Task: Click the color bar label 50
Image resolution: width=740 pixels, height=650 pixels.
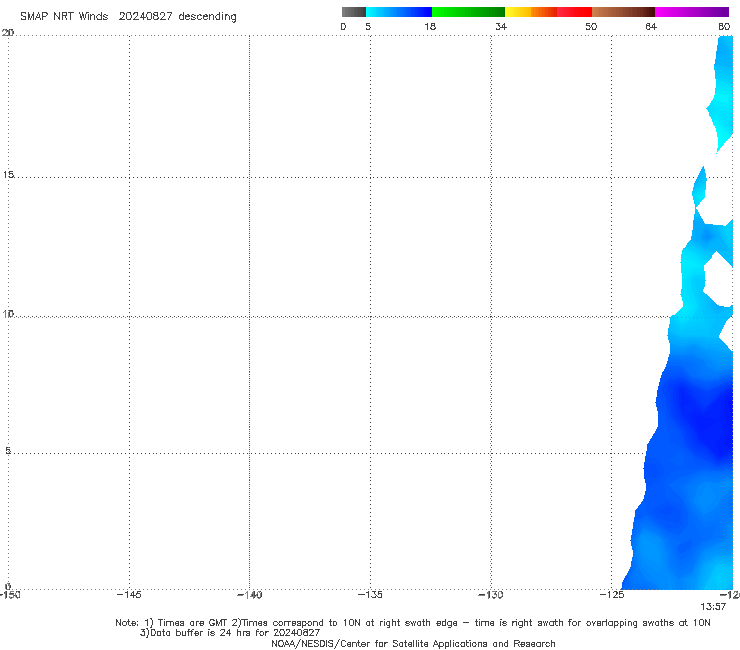Action: click(591, 26)
